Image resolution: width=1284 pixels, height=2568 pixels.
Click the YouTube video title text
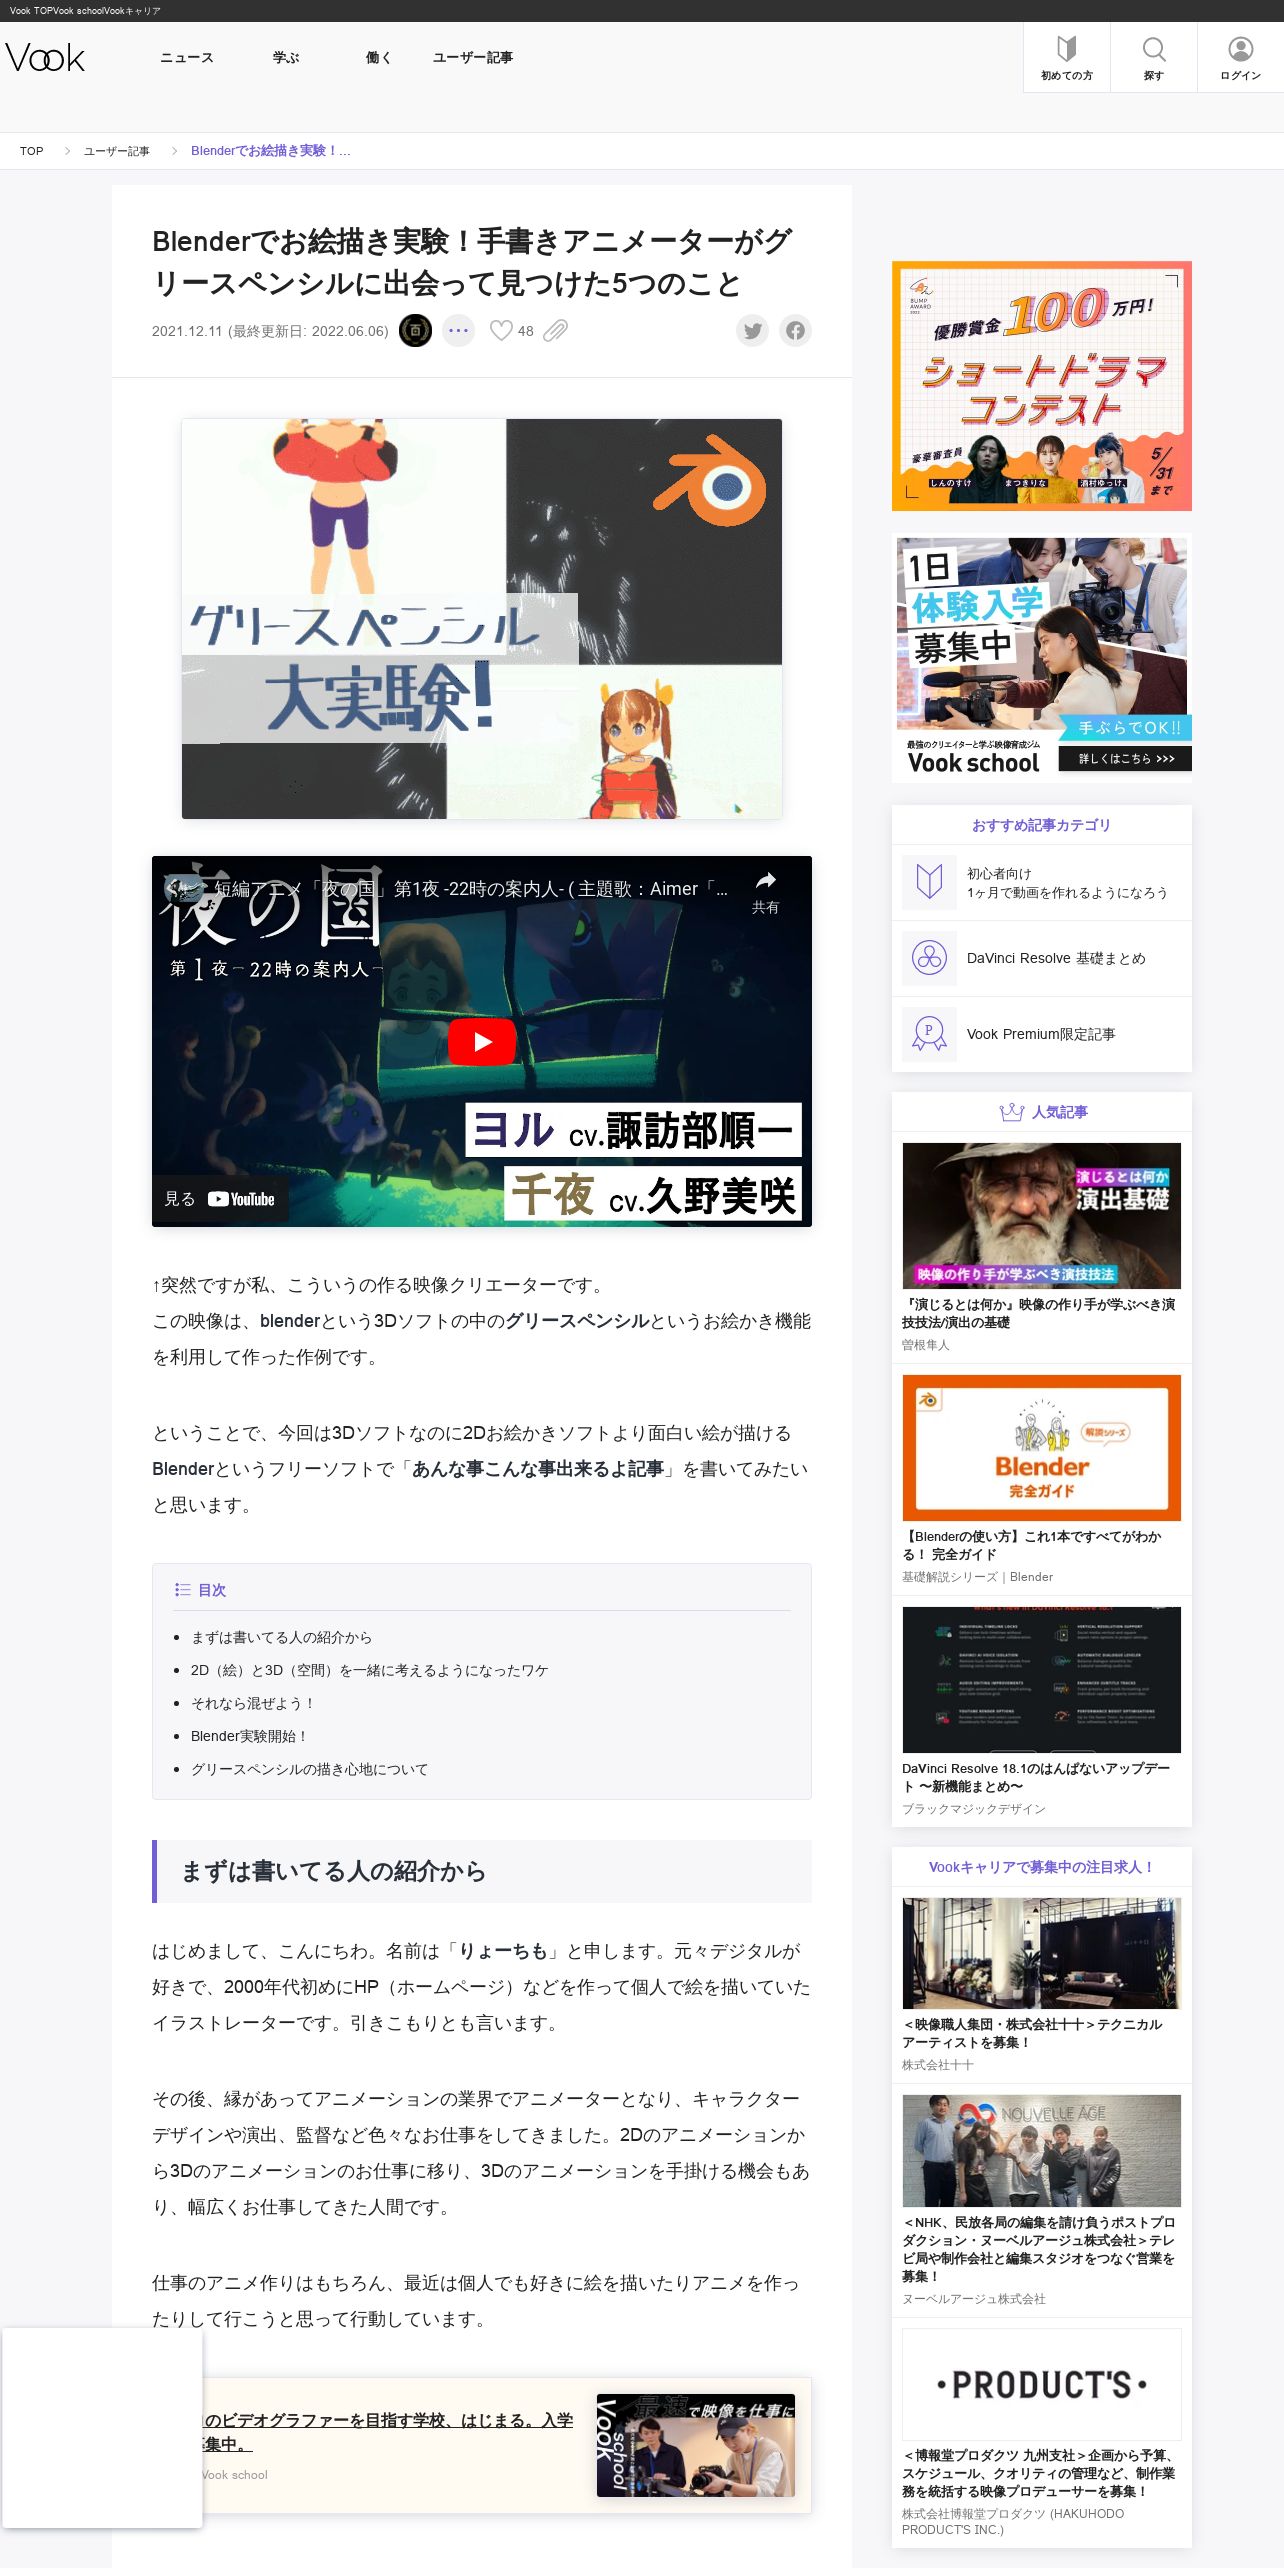471,889
